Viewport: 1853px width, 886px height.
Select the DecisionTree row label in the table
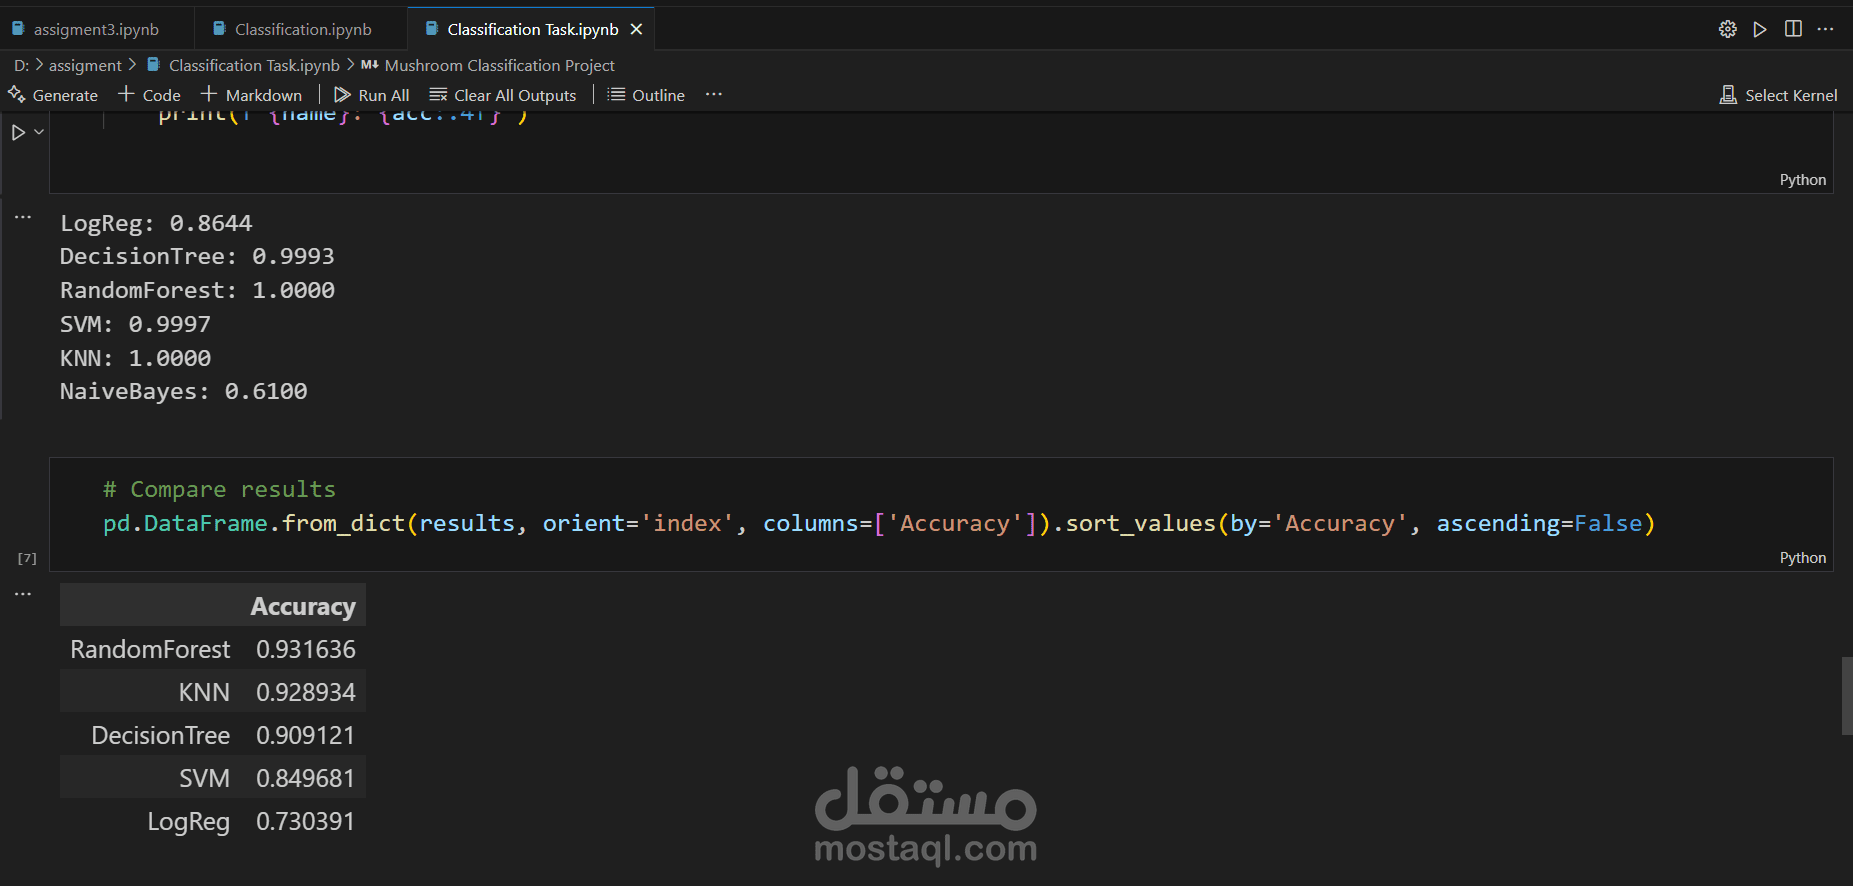pos(161,736)
